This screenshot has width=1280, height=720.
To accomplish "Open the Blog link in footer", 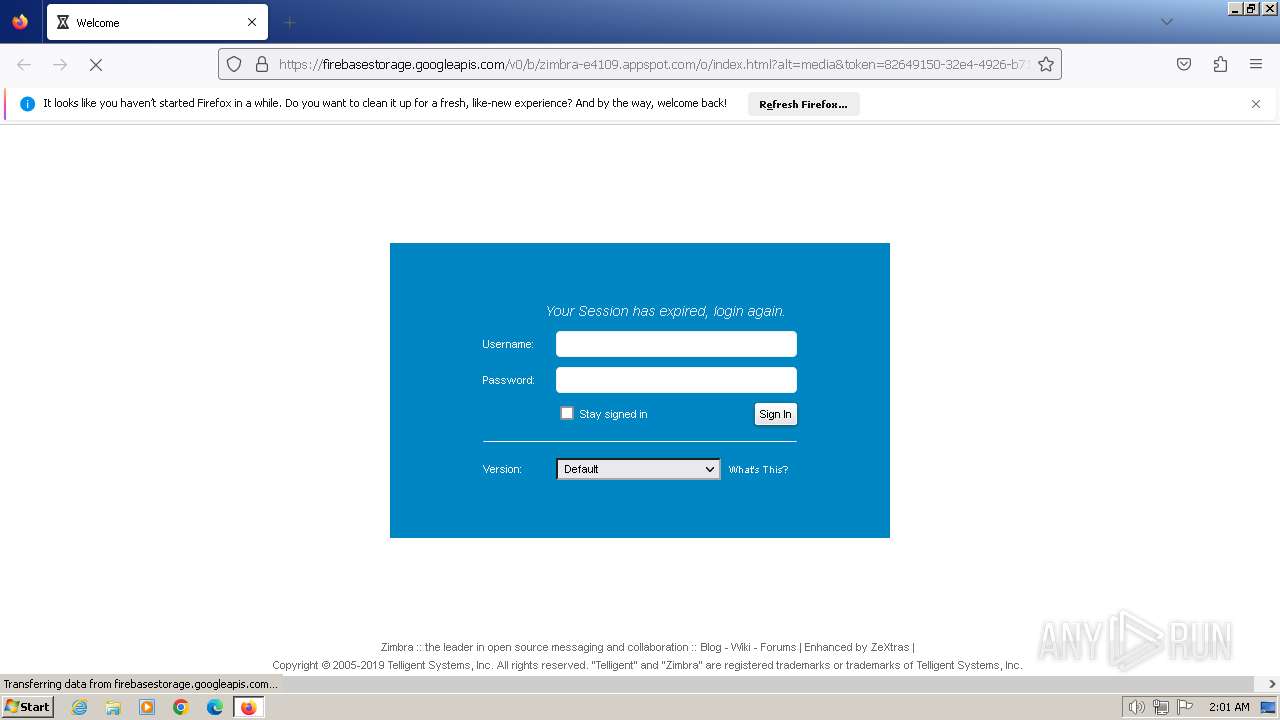I will tap(710, 647).
